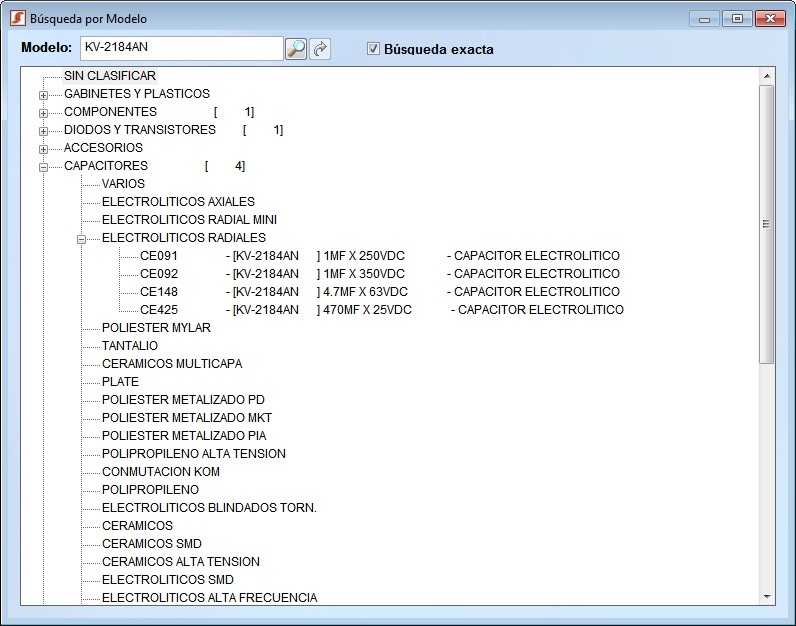The image size is (796, 626).
Task: Select CERAMICOS ALTA TENSION item
Action: [181, 562]
